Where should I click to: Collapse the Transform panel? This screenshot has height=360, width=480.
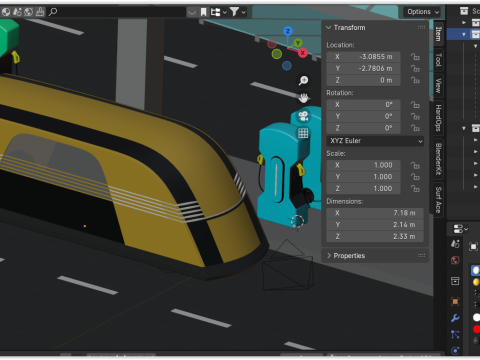point(329,27)
